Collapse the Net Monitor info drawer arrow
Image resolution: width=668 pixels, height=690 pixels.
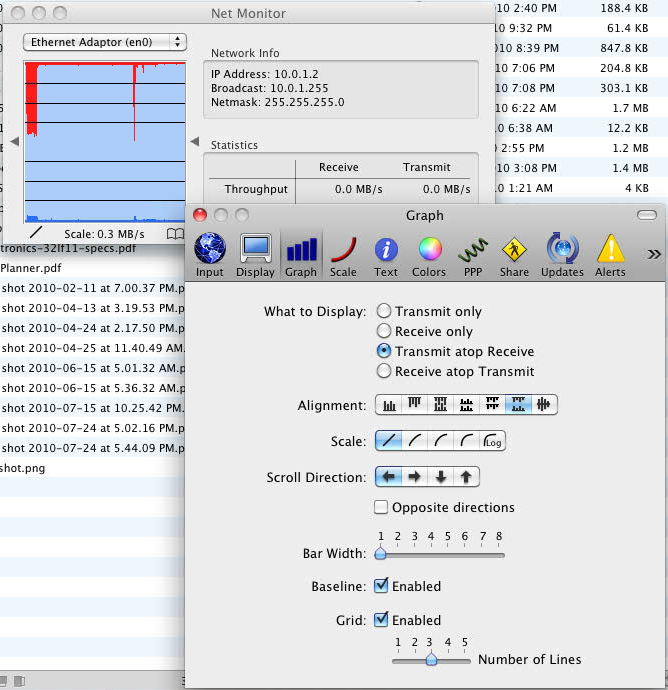(195, 142)
